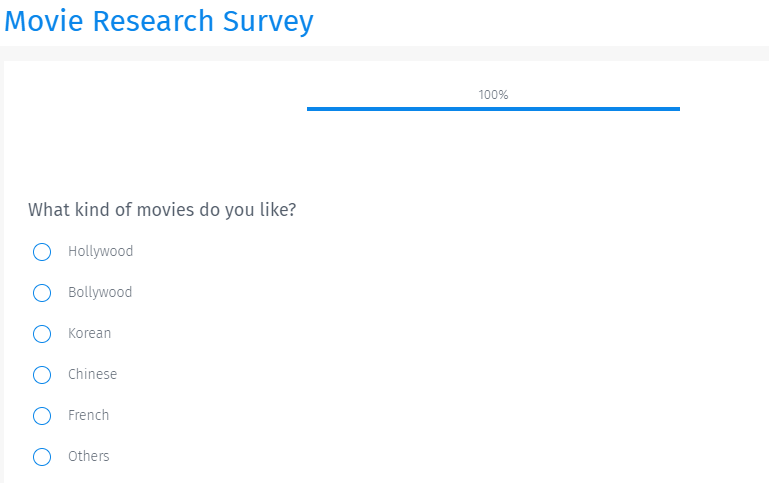Mark the Chinese radio button
The width and height of the screenshot is (769, 483).
click(42, 375)
